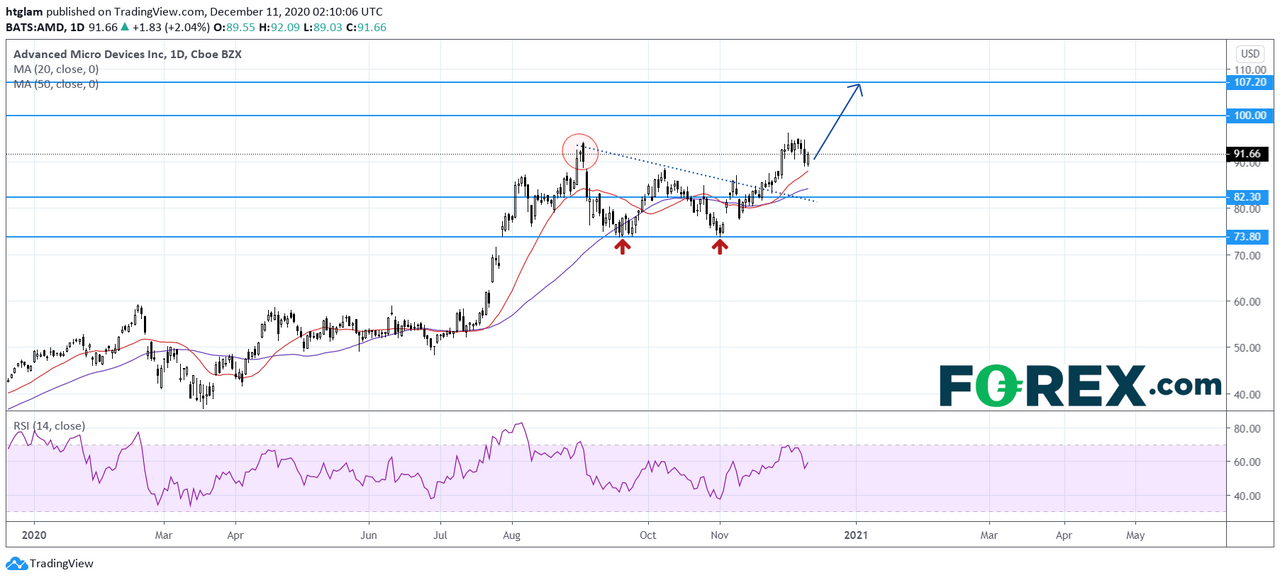
Task: Click the blue projection arrow head
Action: pyautogui.click(x=856, y=89)
